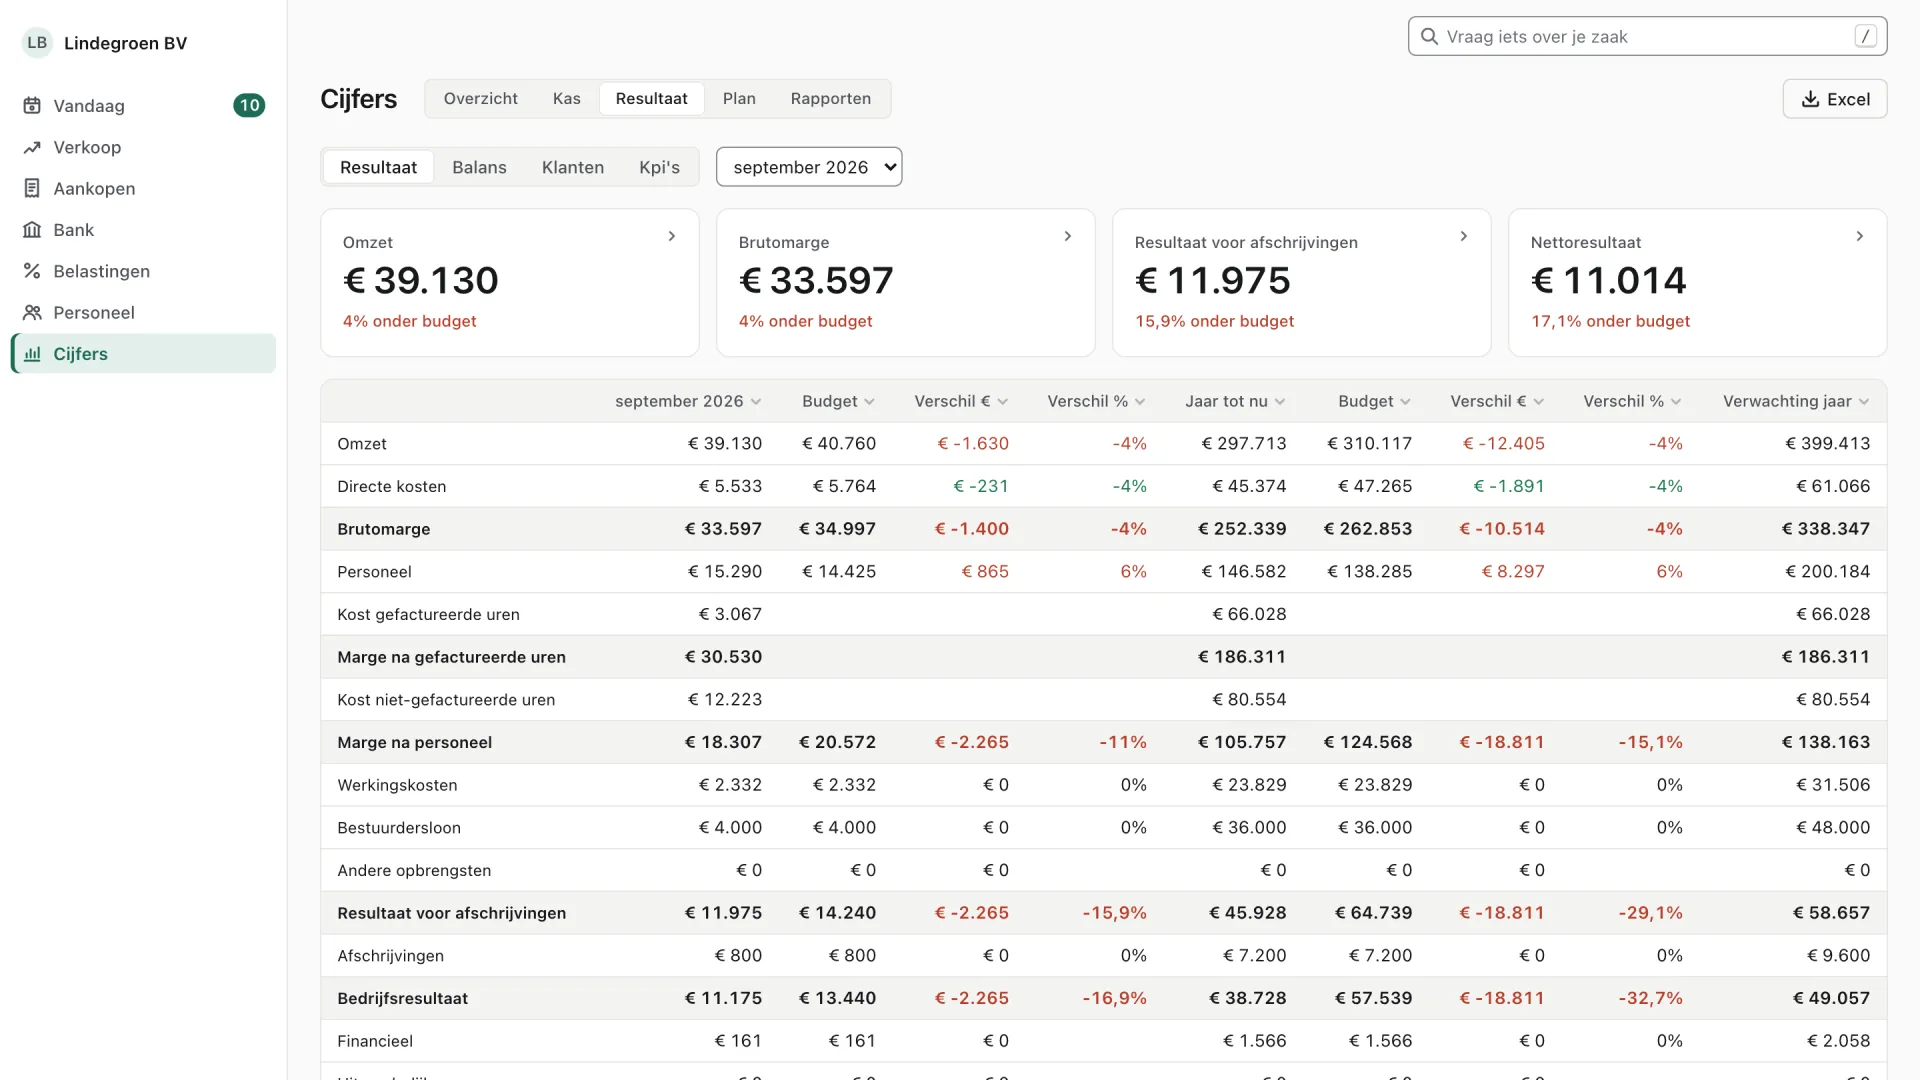Open the Plan tab
1920x1080 pixels.
point(739,99)
